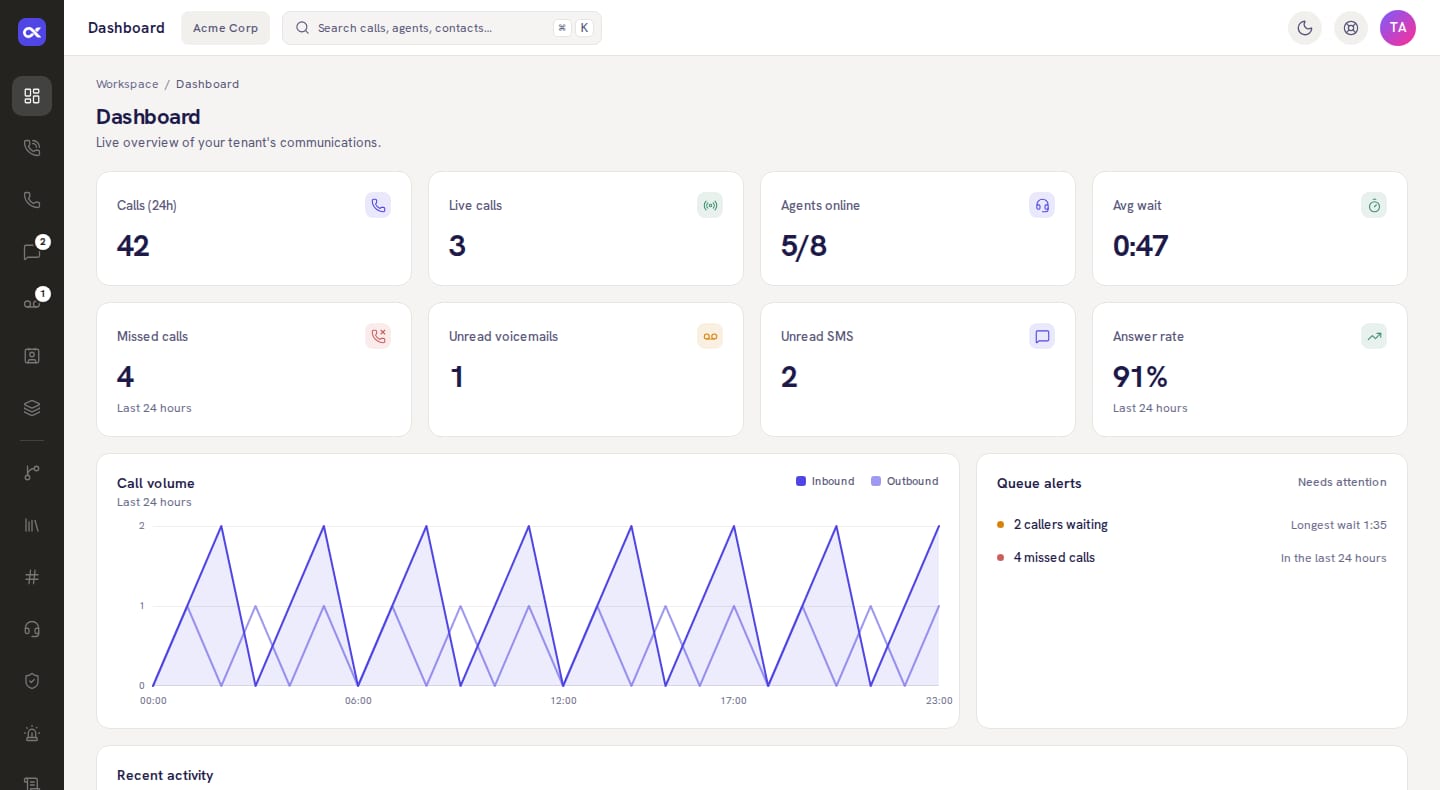This screenshot has width=1440, height=790.
Task: Click the Call volume chart title
Action: 156,483
